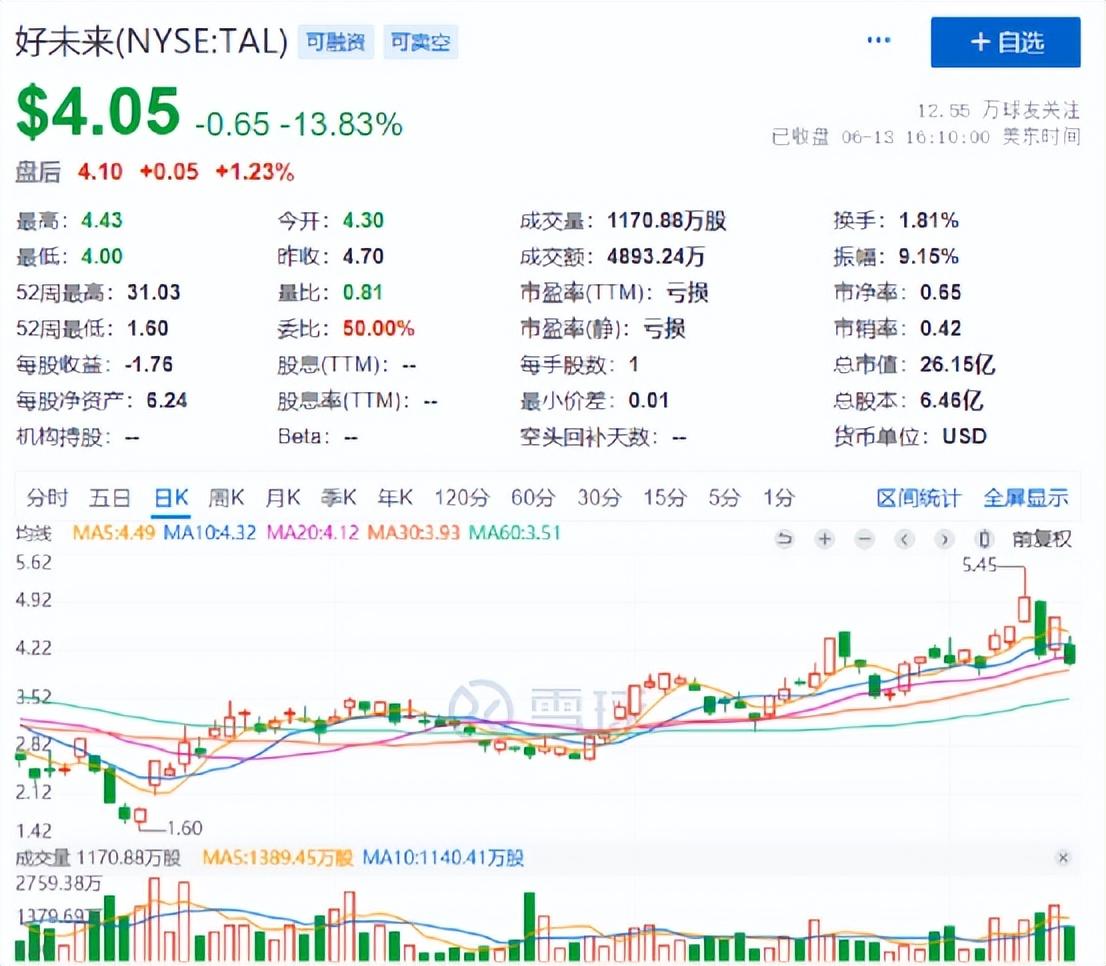Add stock via the 自选 button
1106x966 pixels.
[1005, 42]
